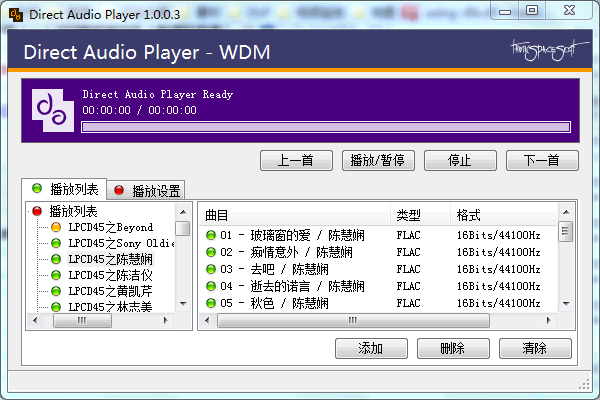Click the 播放/暂停 button

(378, 160)
